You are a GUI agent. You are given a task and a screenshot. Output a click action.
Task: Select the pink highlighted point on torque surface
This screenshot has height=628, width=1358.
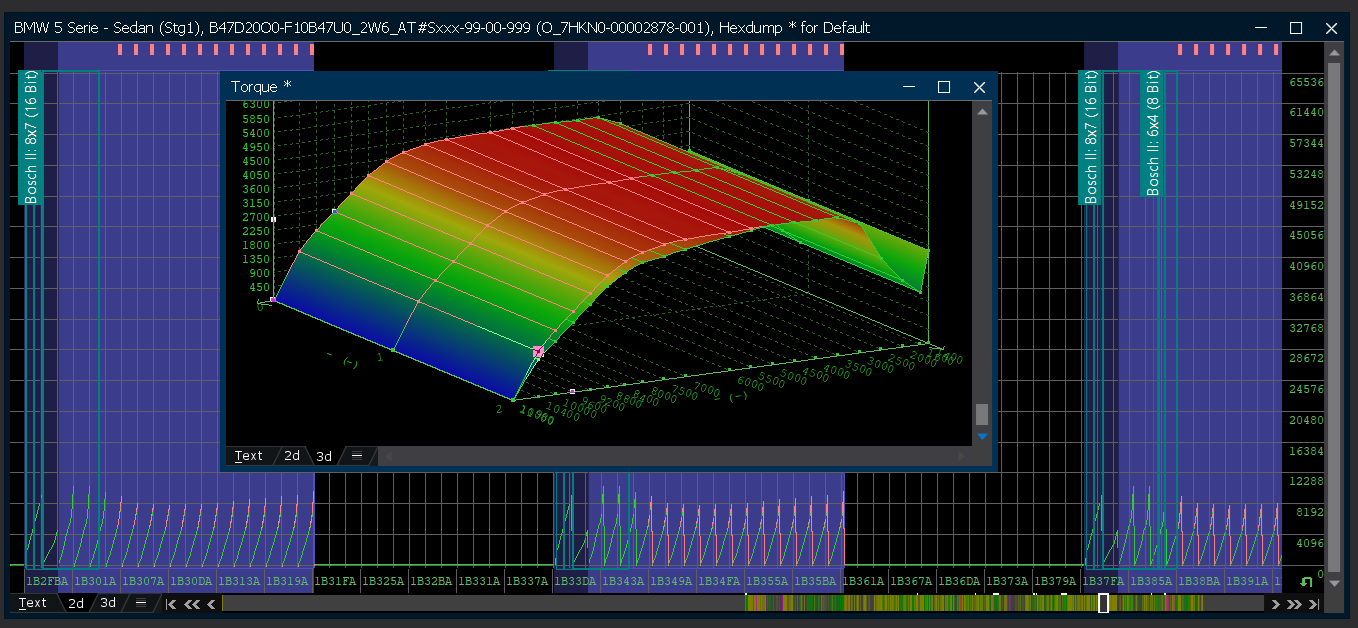538,351
